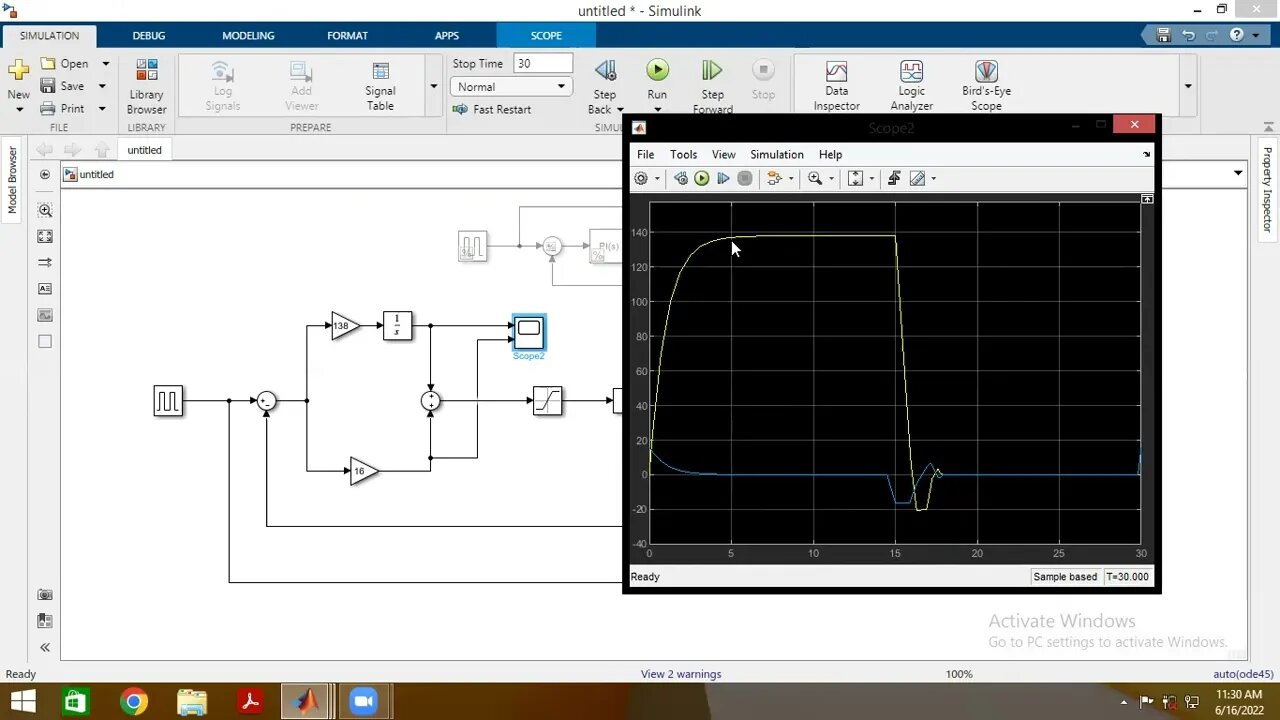Run the Simulink simulation
Image resolution: width=1280 pixels, height=720 pixels.
(657, 80)
